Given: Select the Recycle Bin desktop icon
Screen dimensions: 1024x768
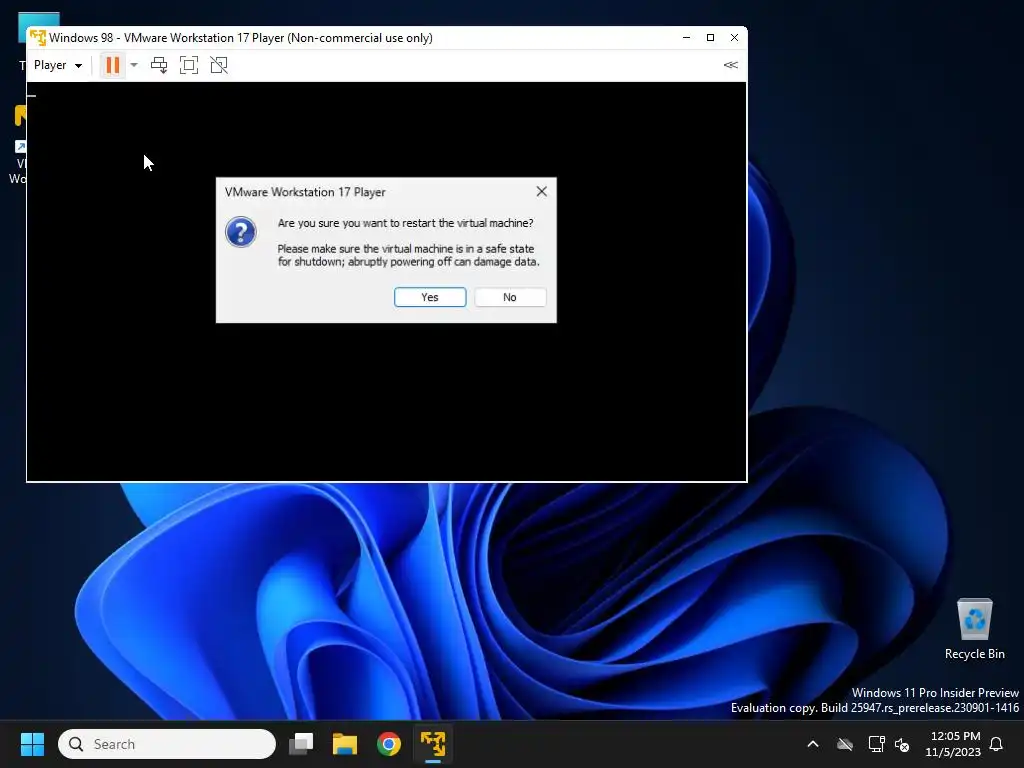Looking at the screenshot, I should tap(974, 629).
